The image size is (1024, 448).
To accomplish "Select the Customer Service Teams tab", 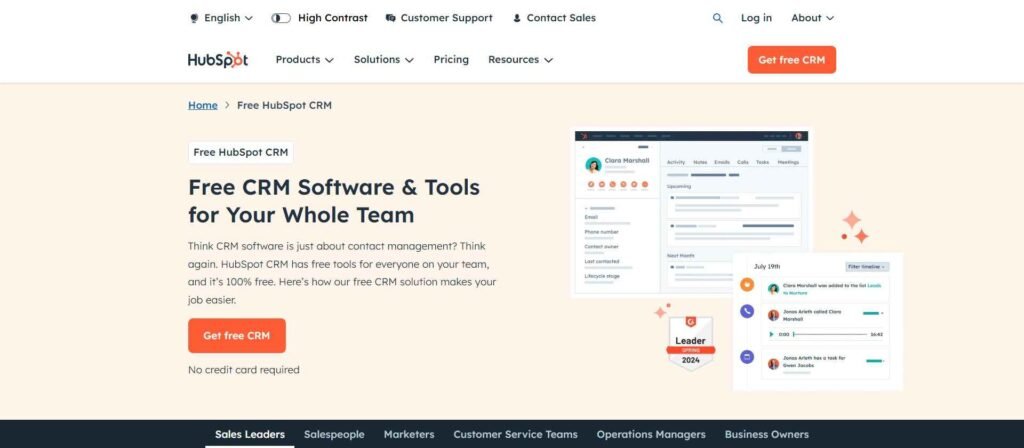I will point(515,434).
